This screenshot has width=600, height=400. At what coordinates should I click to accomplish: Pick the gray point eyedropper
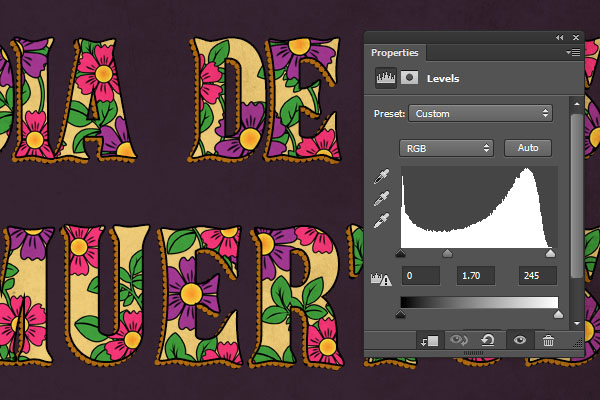coord(382,198)
